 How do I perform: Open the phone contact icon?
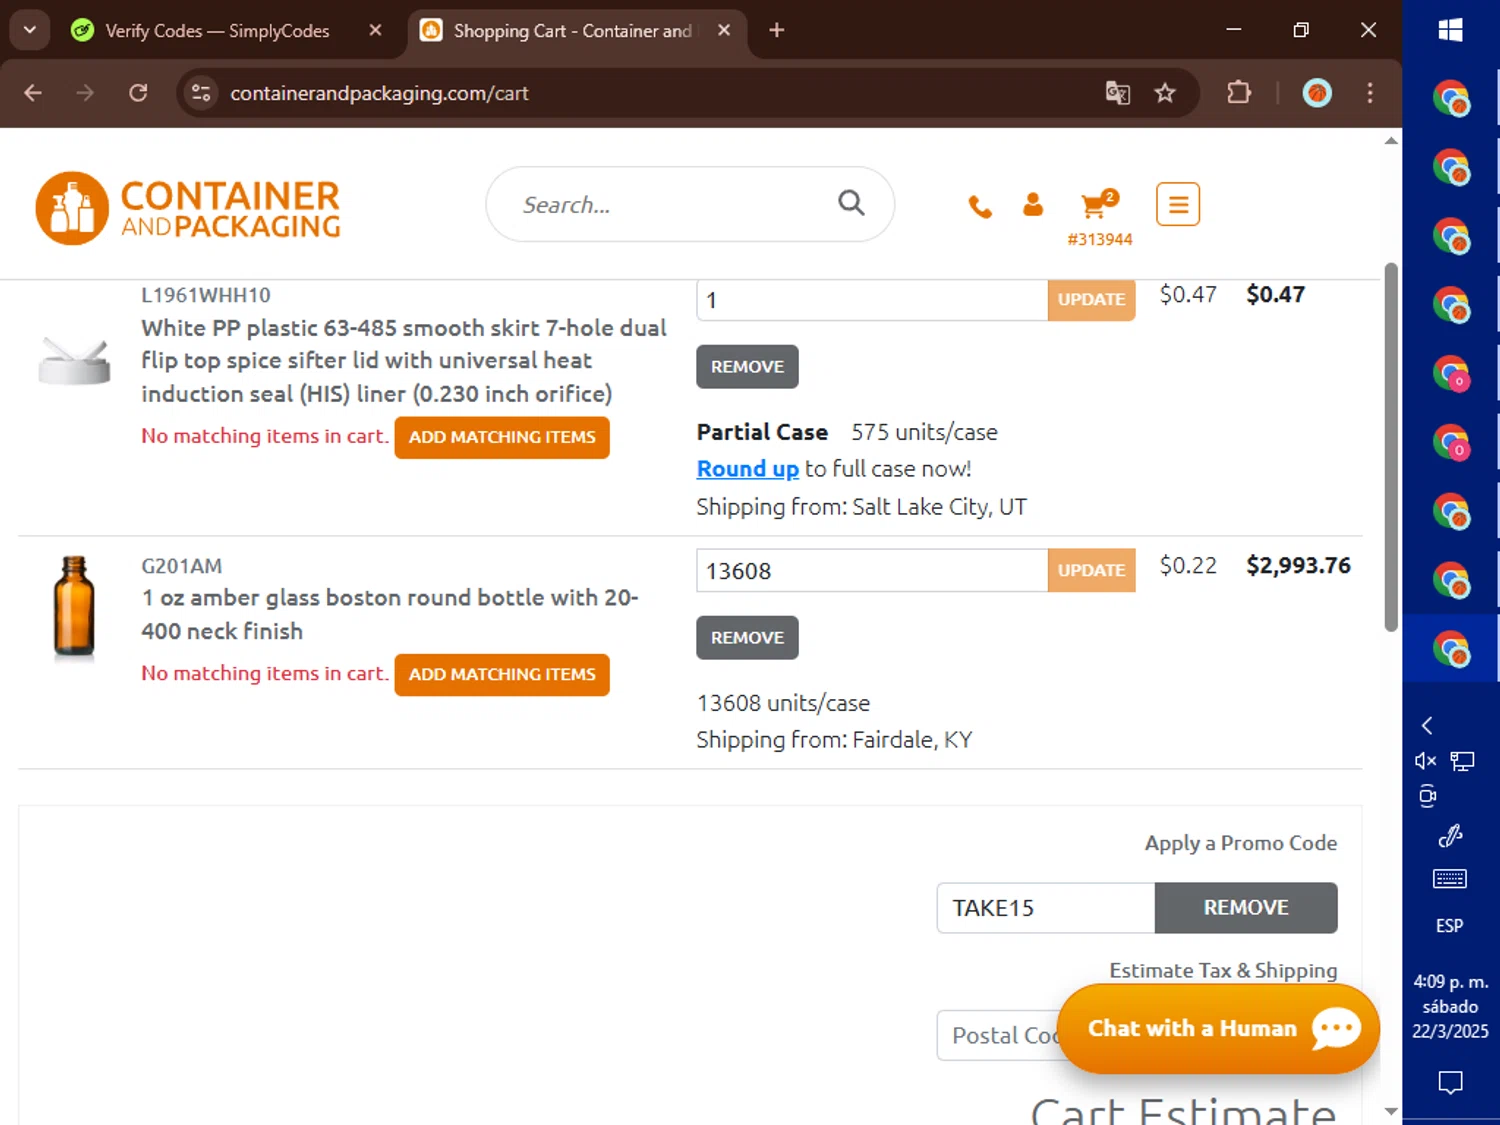(x=980, y=207)
